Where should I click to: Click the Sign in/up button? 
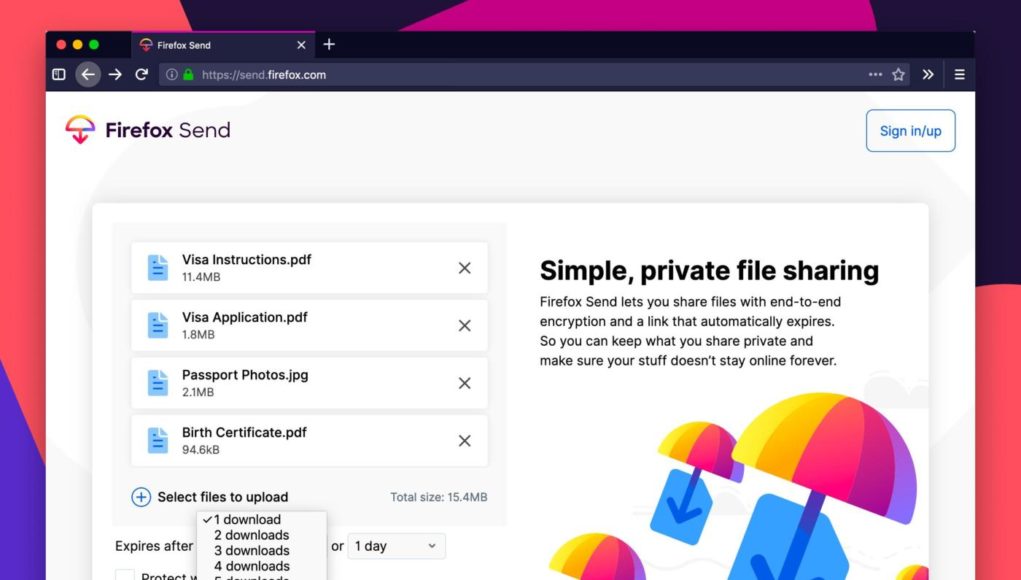click(x=910, y=131)
